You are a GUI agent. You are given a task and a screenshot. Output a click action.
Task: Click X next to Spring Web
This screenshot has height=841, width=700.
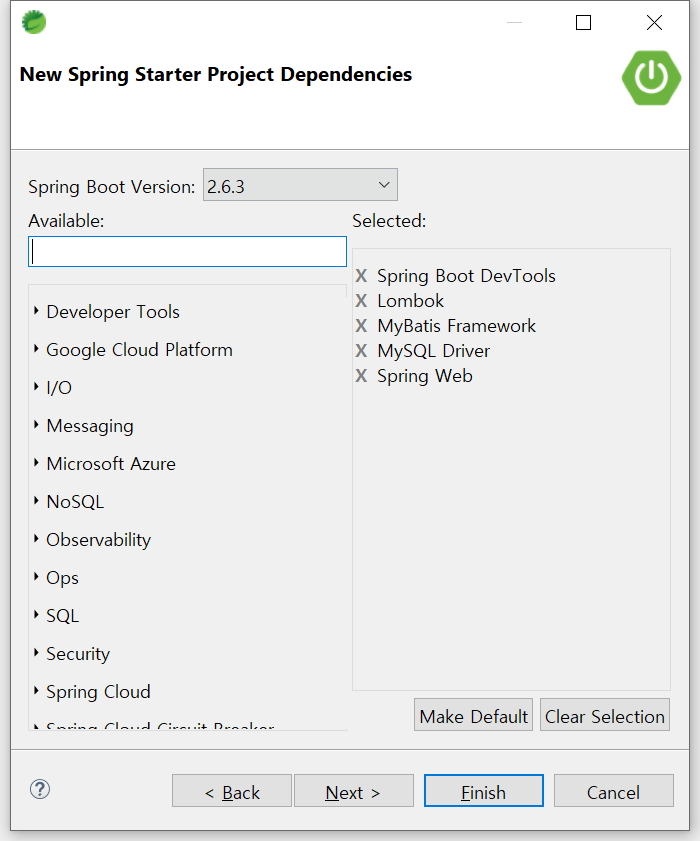point(361,376)
